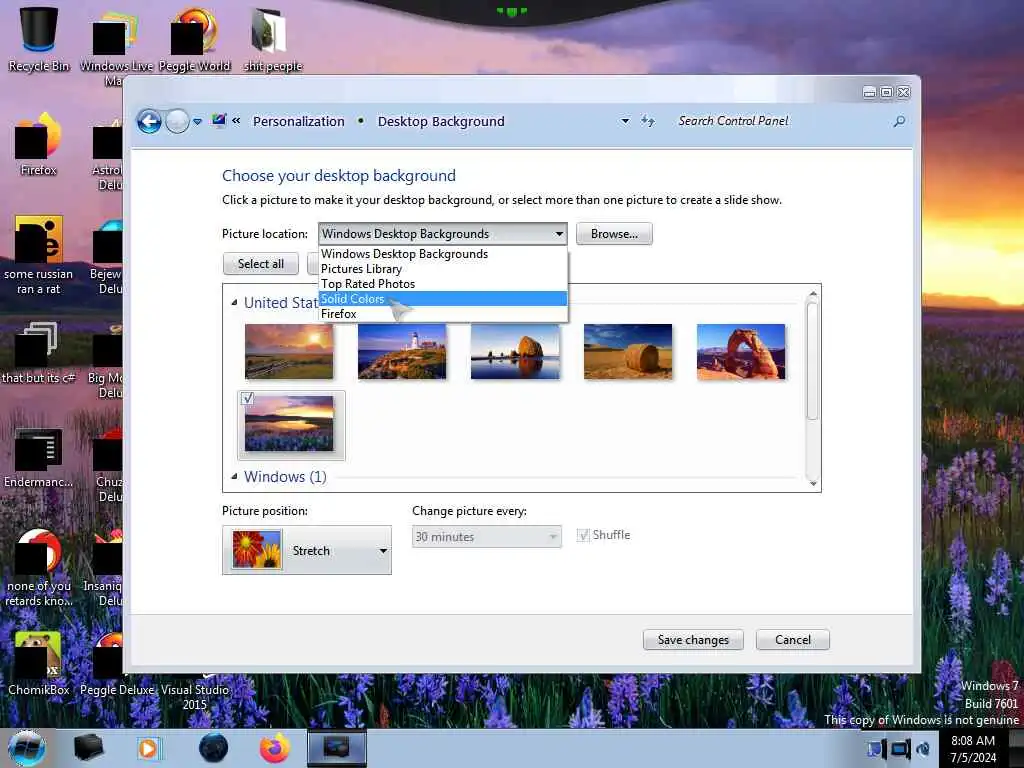Open the volume speaker tray icon
The width and height of the screenshot is (1024, 768).
point(922,748)
